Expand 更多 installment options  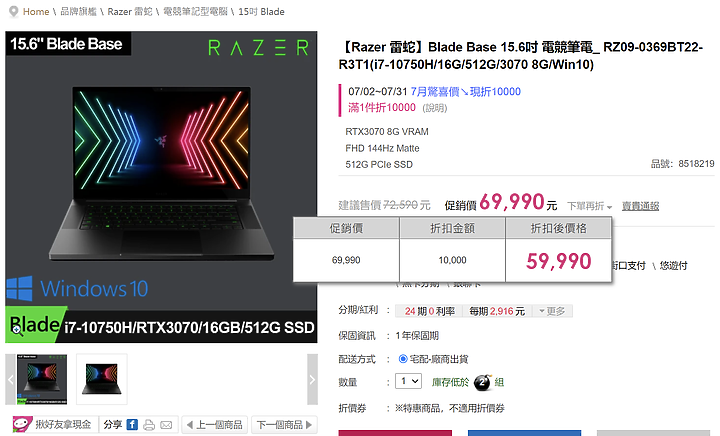tap(552, 311)
